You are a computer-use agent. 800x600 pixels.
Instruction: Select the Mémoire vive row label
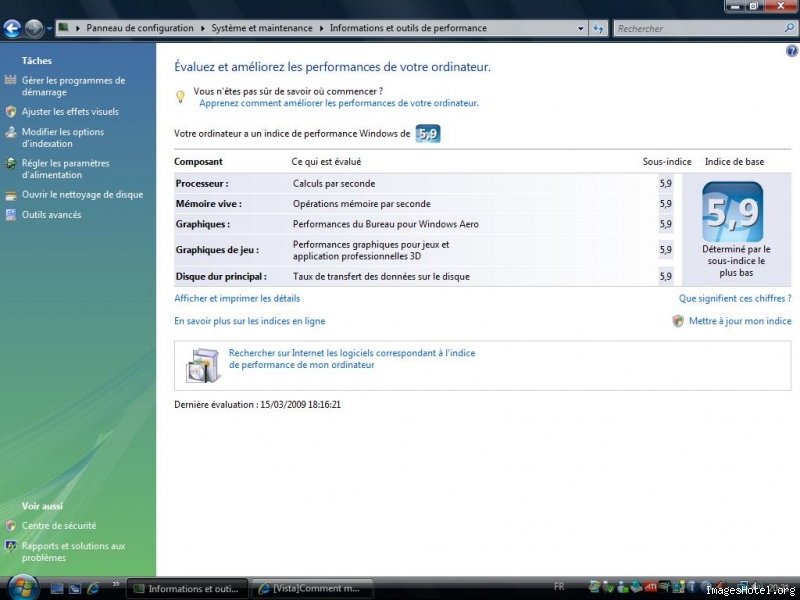[209, 204]
